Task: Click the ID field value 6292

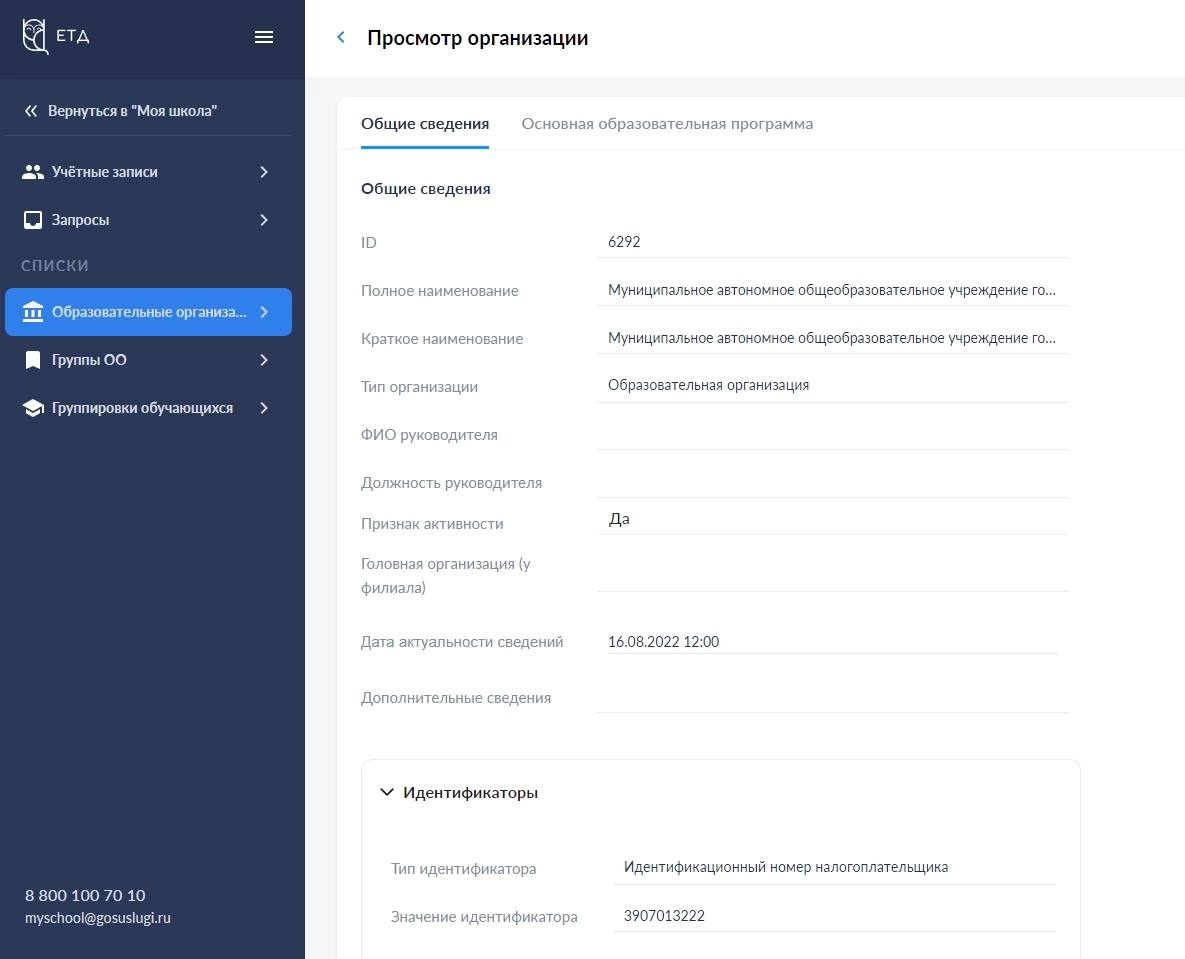Action: (624, 242)
